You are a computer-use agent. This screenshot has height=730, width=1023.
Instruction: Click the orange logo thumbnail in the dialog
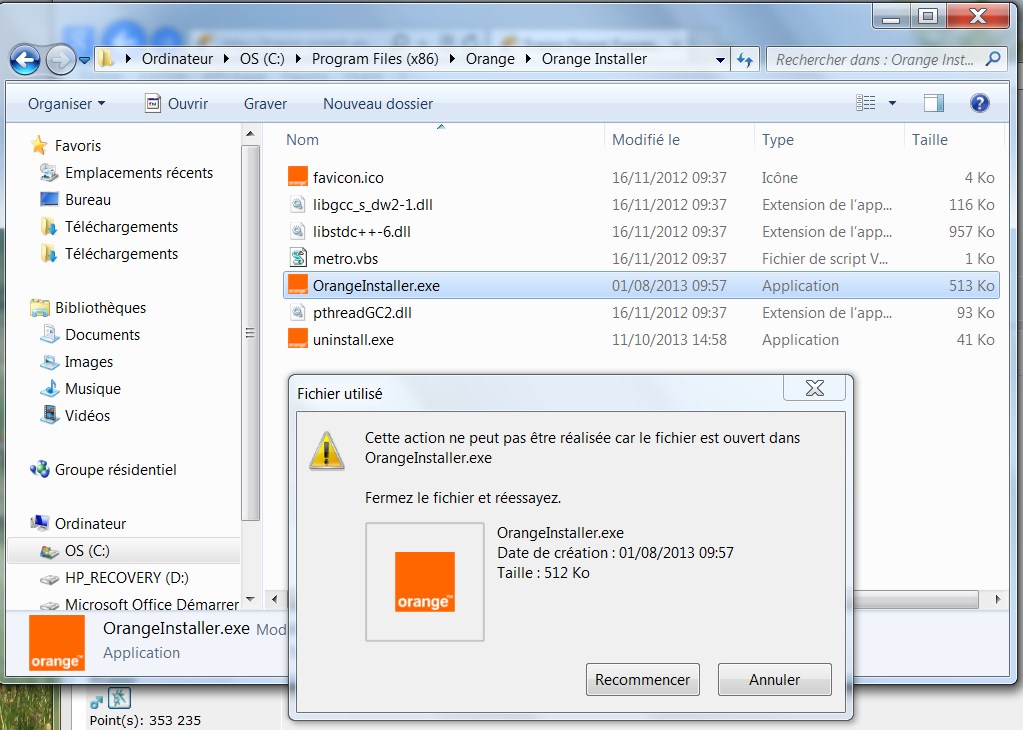(425, 582)
